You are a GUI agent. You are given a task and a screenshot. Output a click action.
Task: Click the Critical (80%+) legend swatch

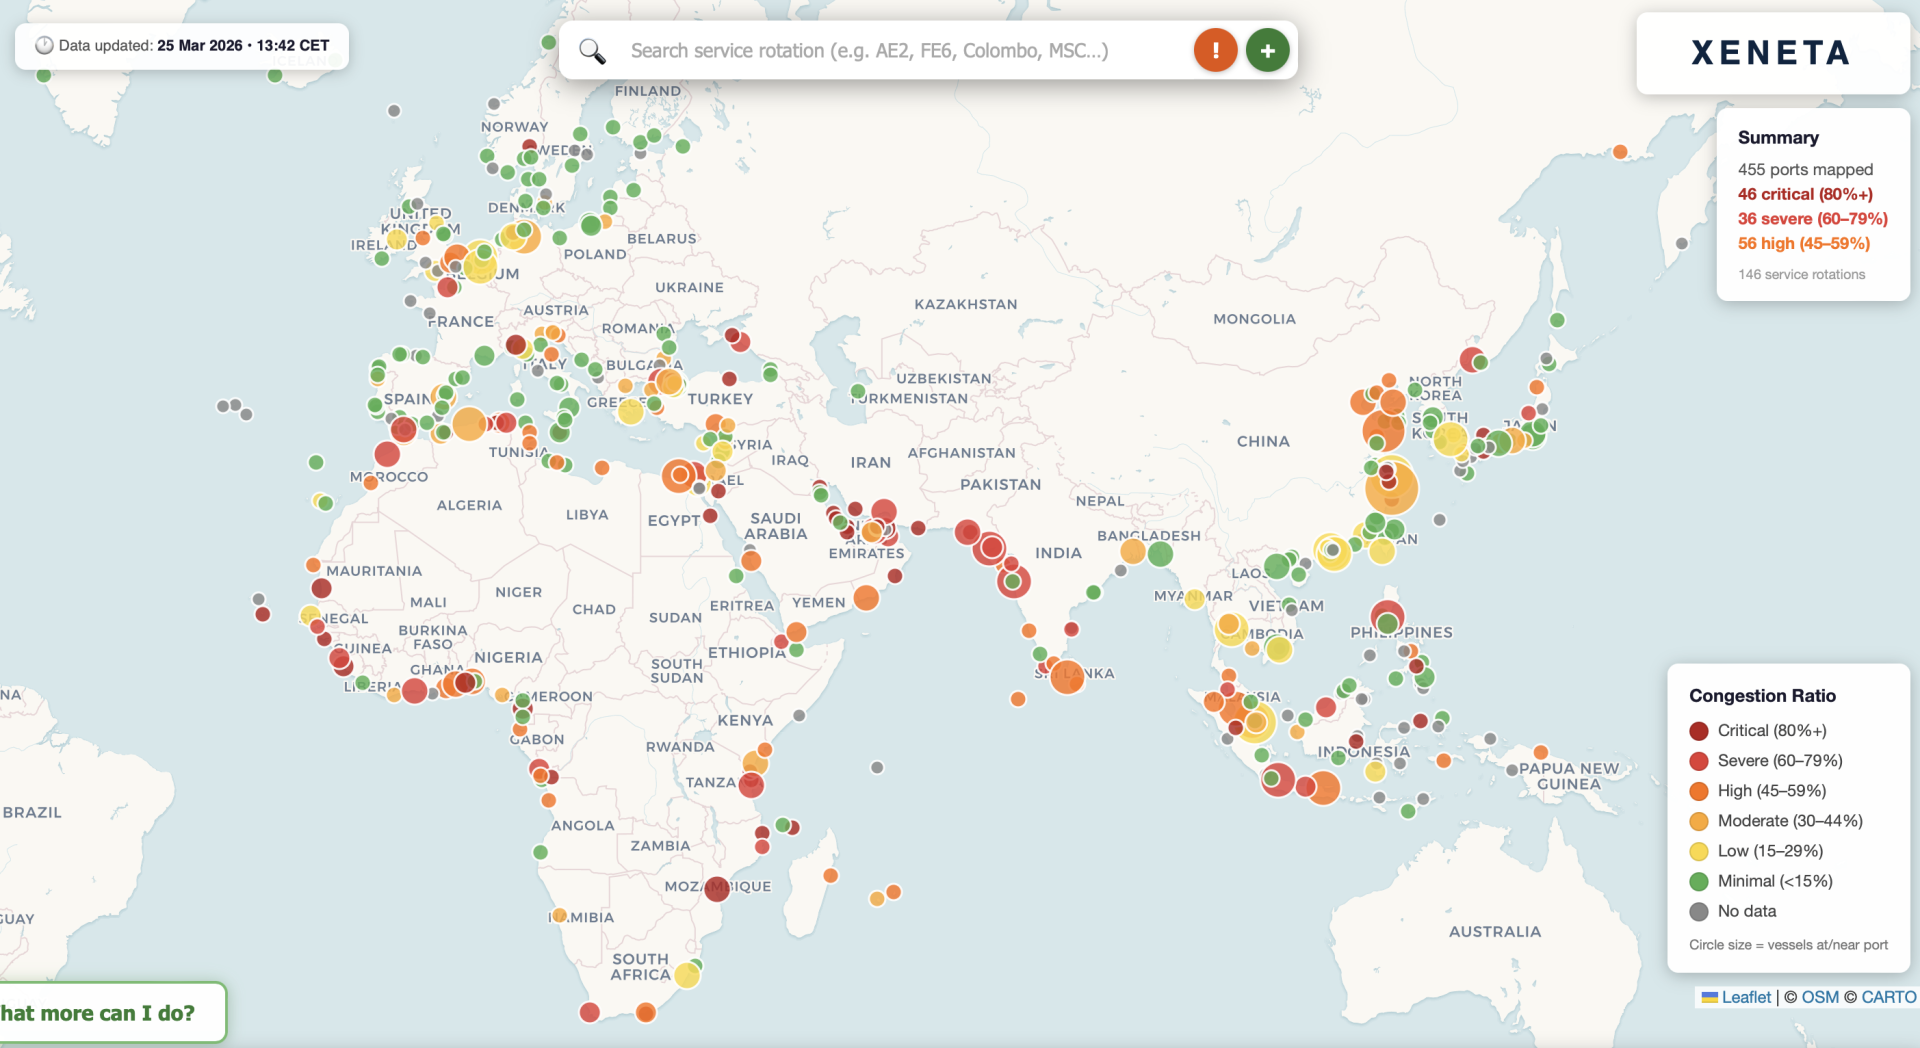1698,731
